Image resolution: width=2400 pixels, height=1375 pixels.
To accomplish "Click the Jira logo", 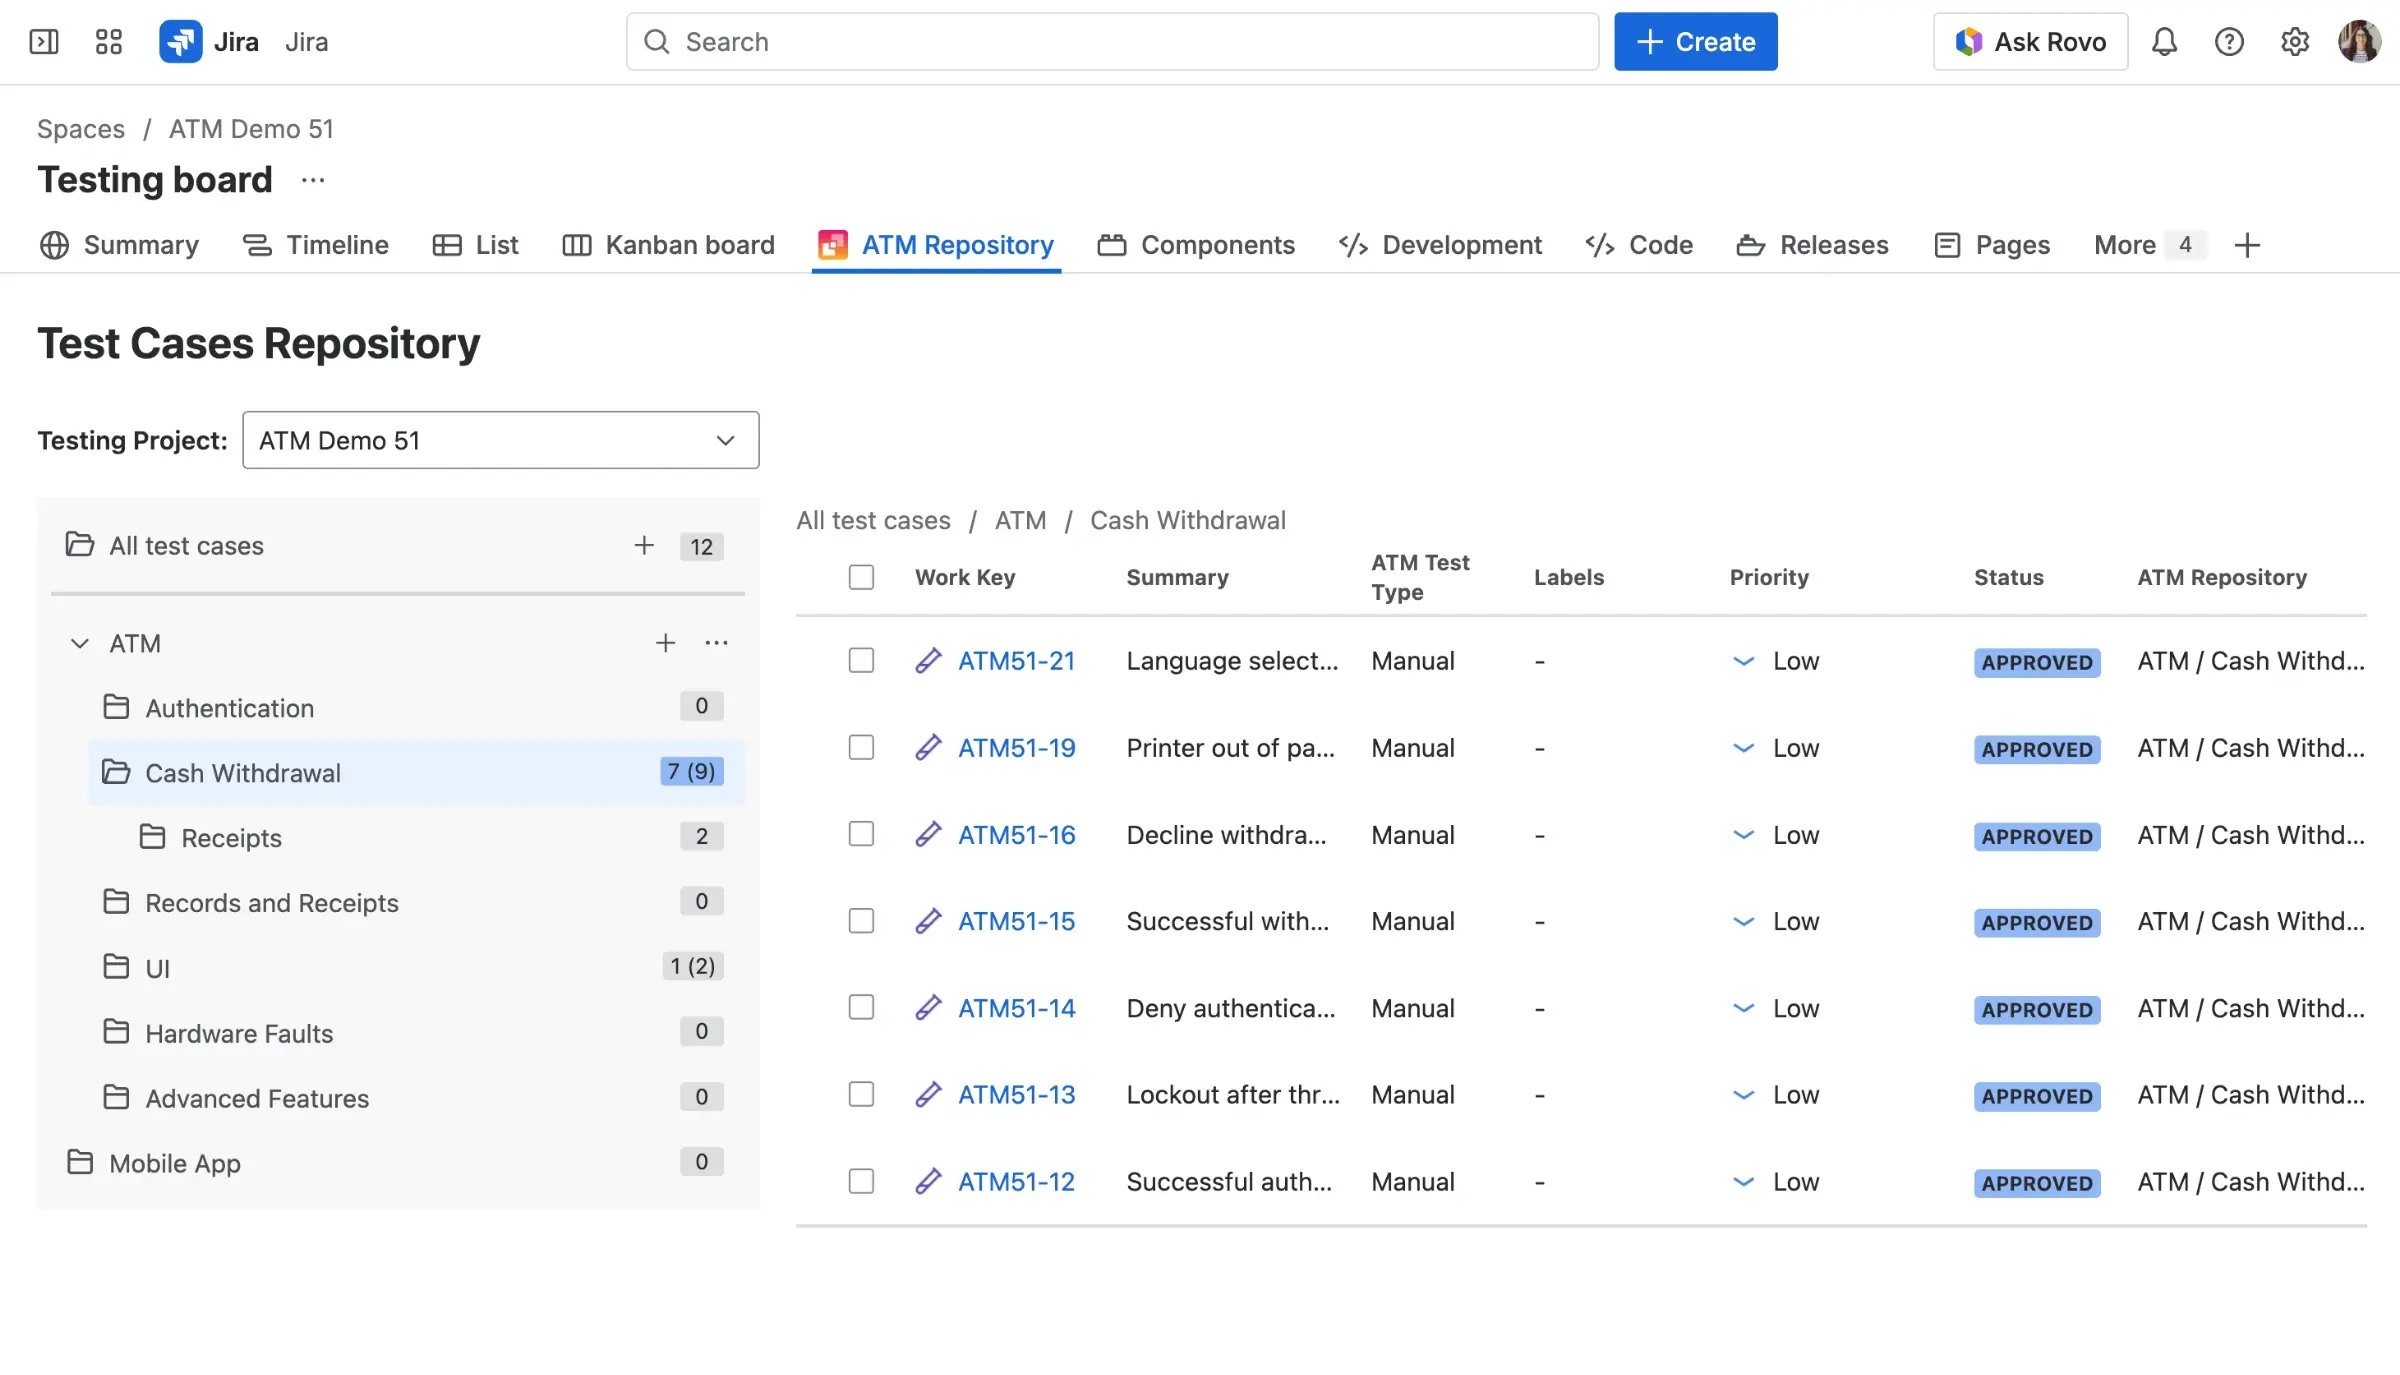I will coord(181,41).
